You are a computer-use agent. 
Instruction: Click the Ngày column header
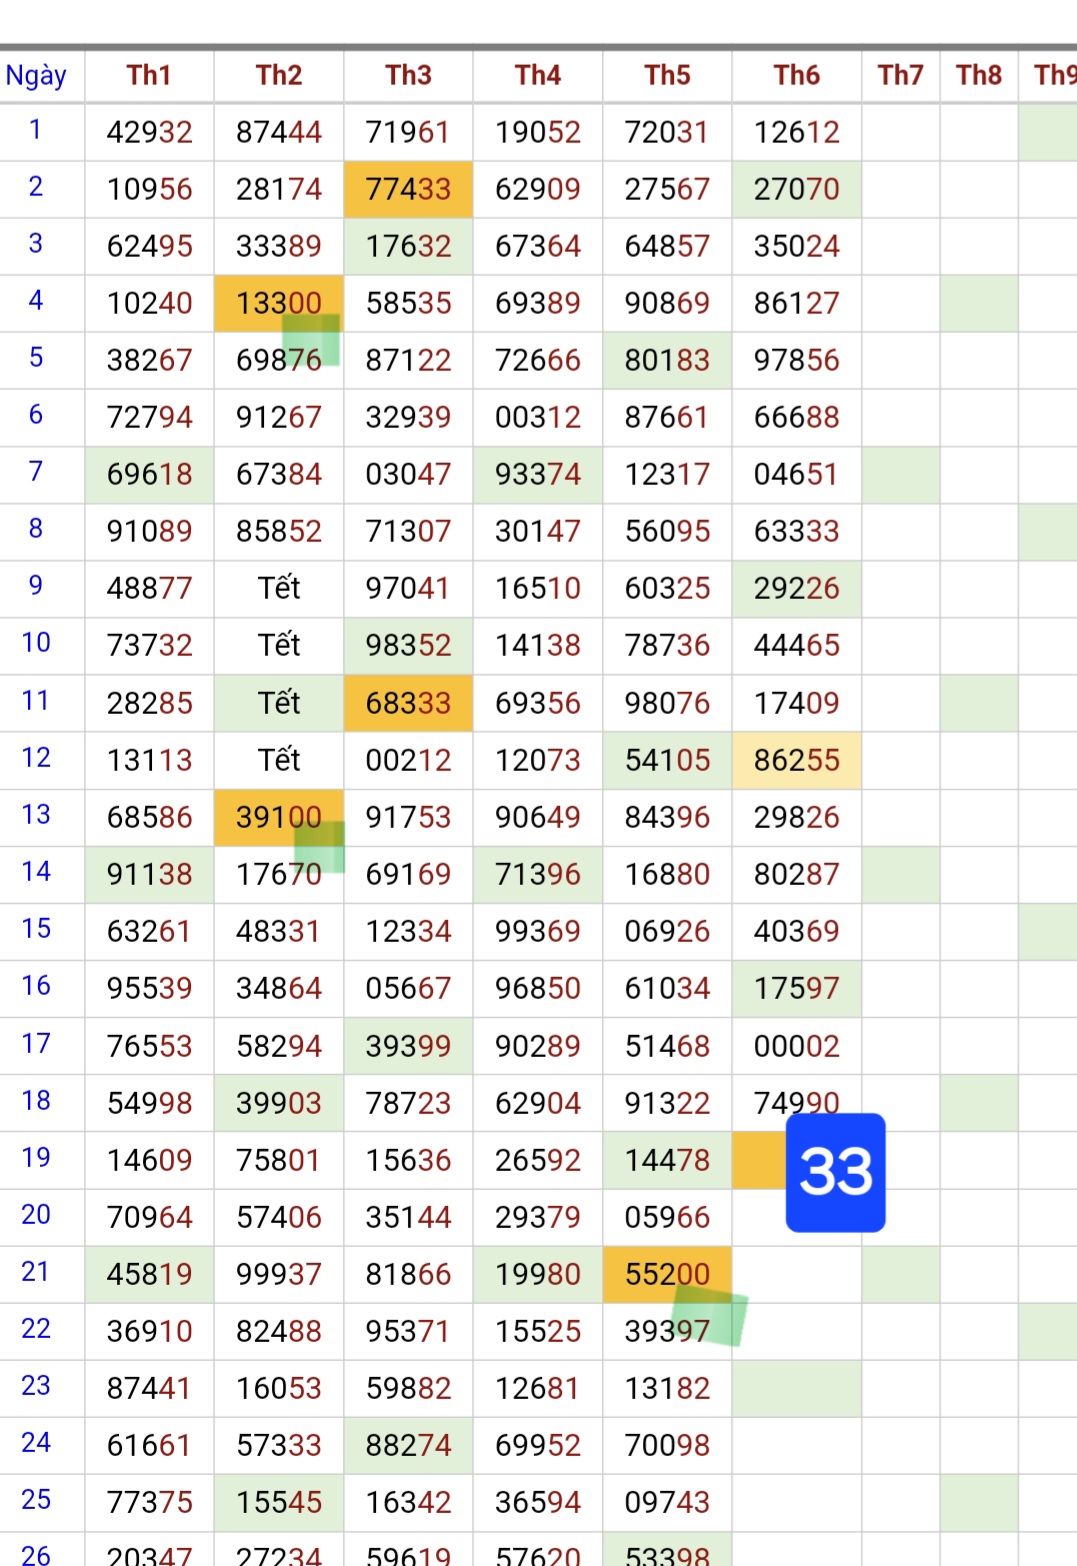pos(36,76)
